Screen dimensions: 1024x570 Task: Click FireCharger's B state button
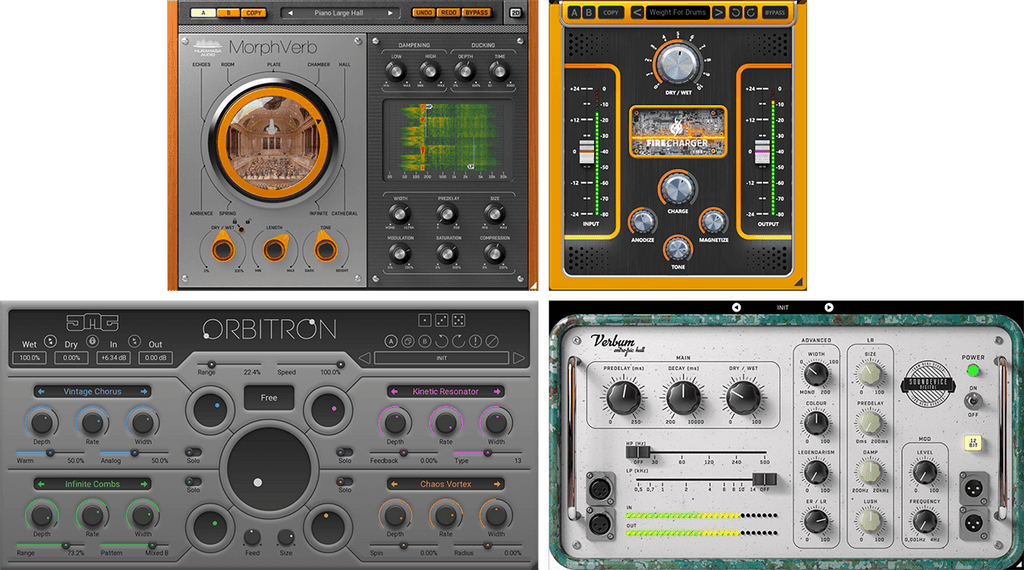(x=587, y=12)
